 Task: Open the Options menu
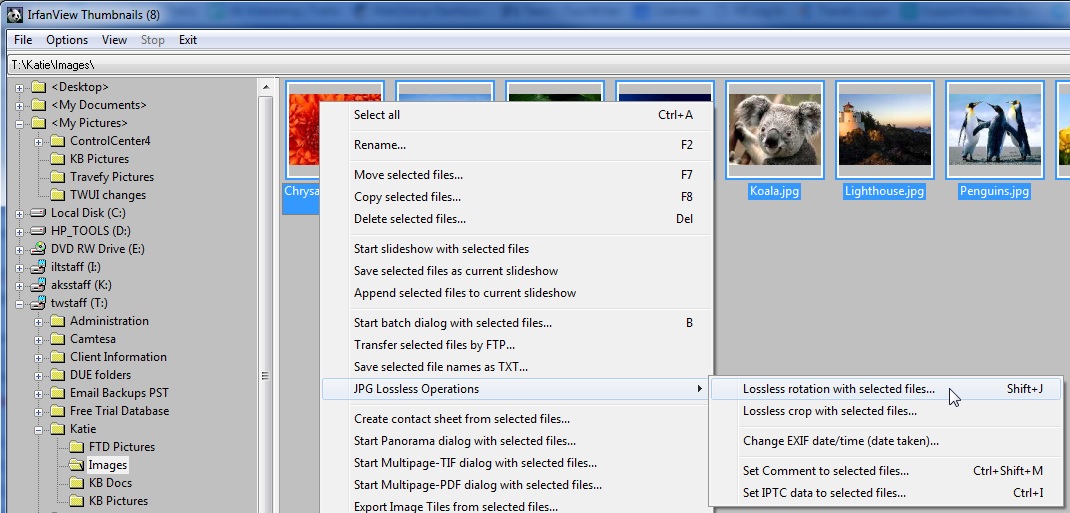pyautogui.click(x=67, y=40)
